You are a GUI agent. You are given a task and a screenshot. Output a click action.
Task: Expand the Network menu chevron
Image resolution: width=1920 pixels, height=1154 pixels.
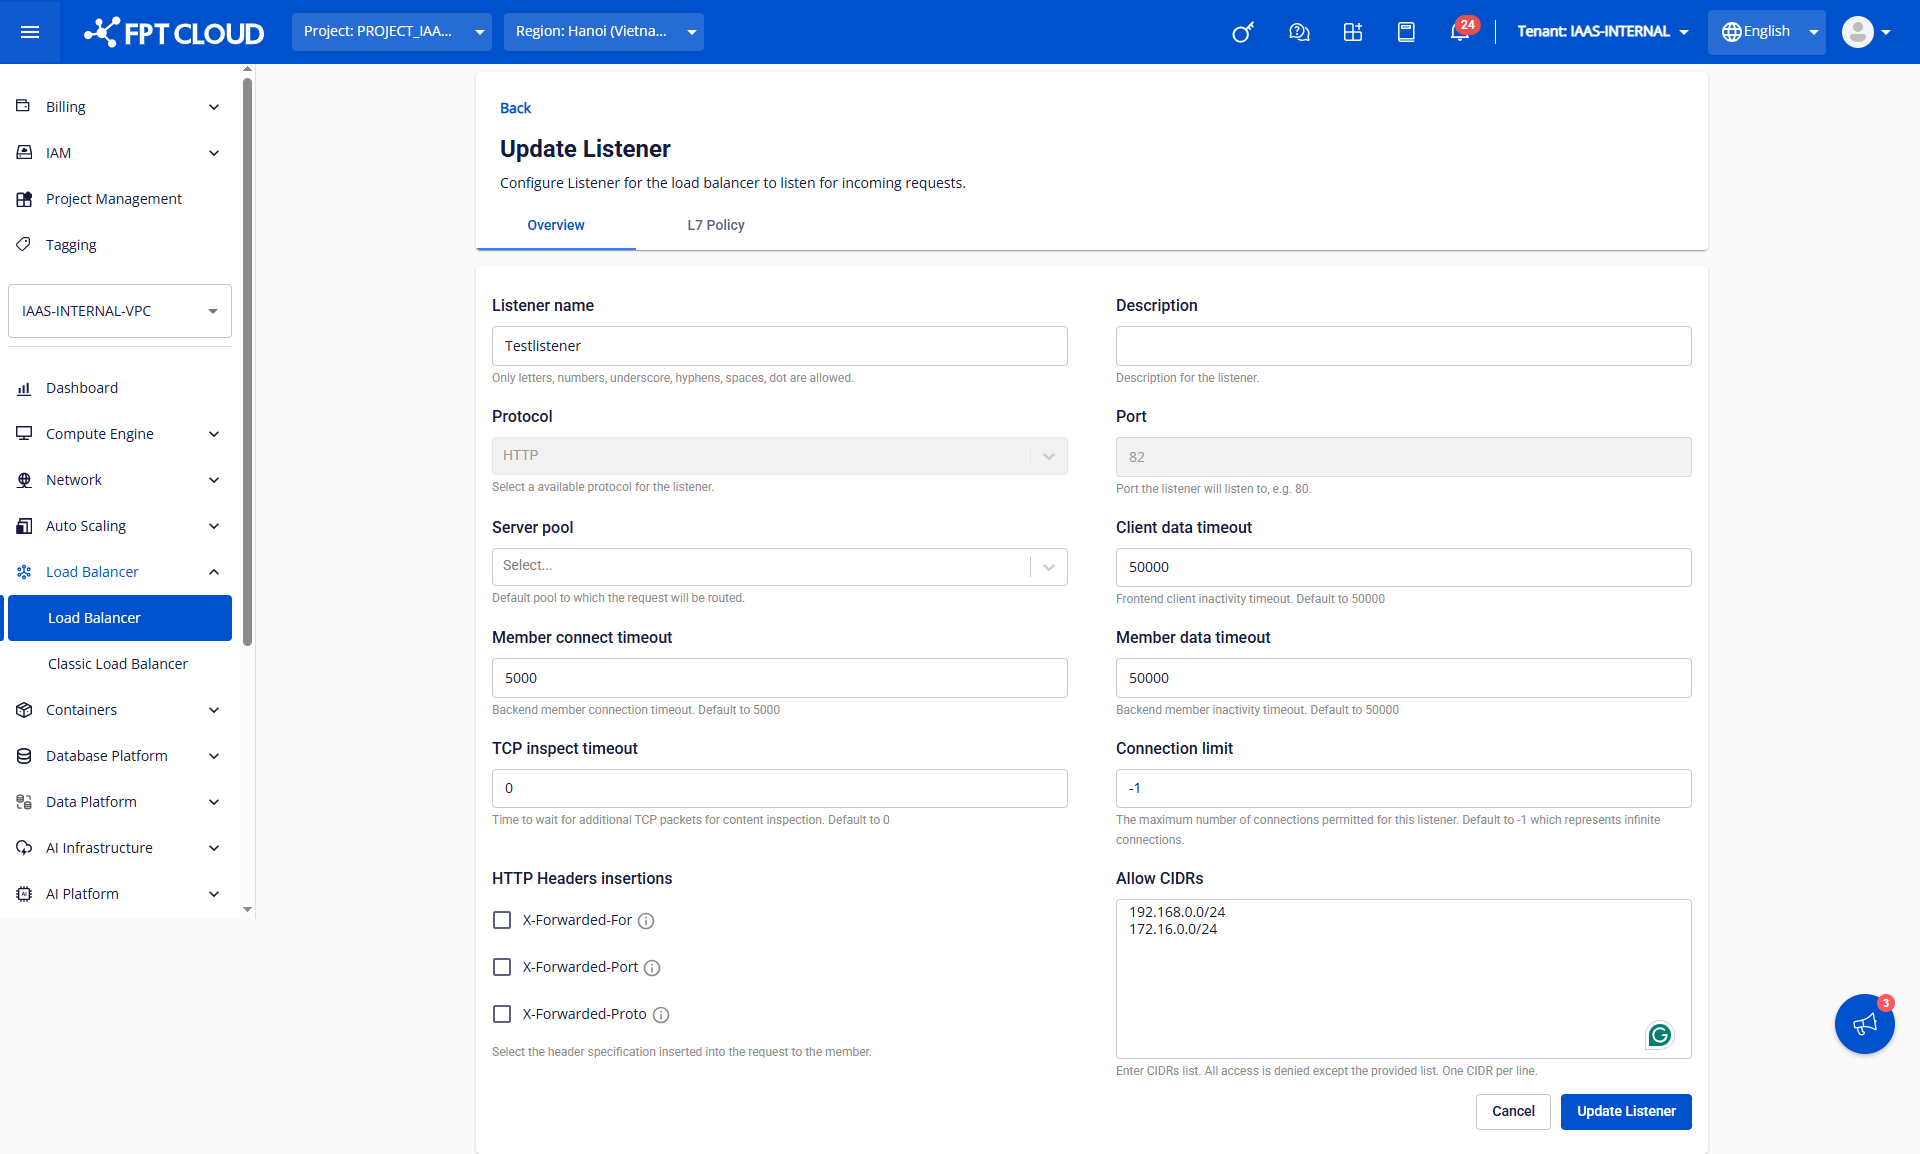click(214, 480)
